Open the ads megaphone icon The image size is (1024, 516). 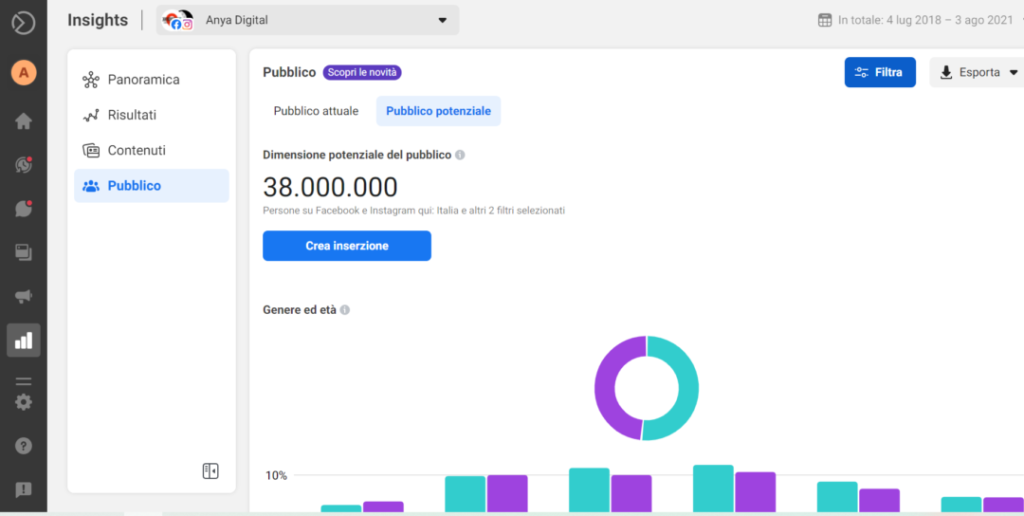click(24, 297)
